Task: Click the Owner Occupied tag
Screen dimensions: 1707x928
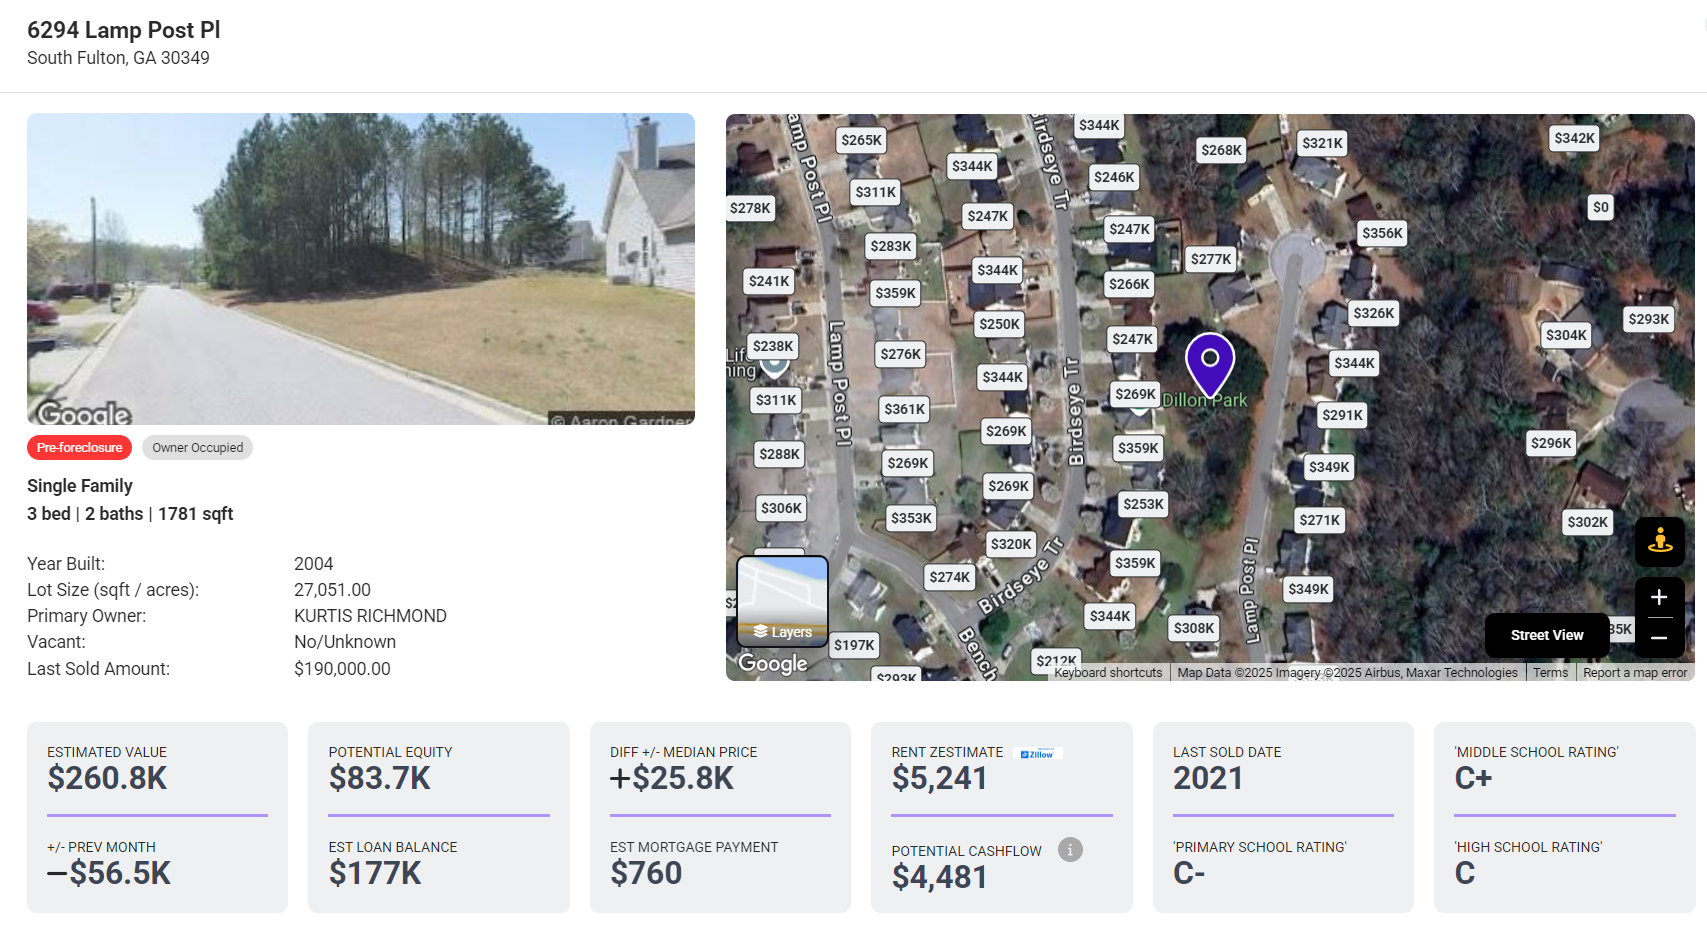Action: tap(197, 447)
